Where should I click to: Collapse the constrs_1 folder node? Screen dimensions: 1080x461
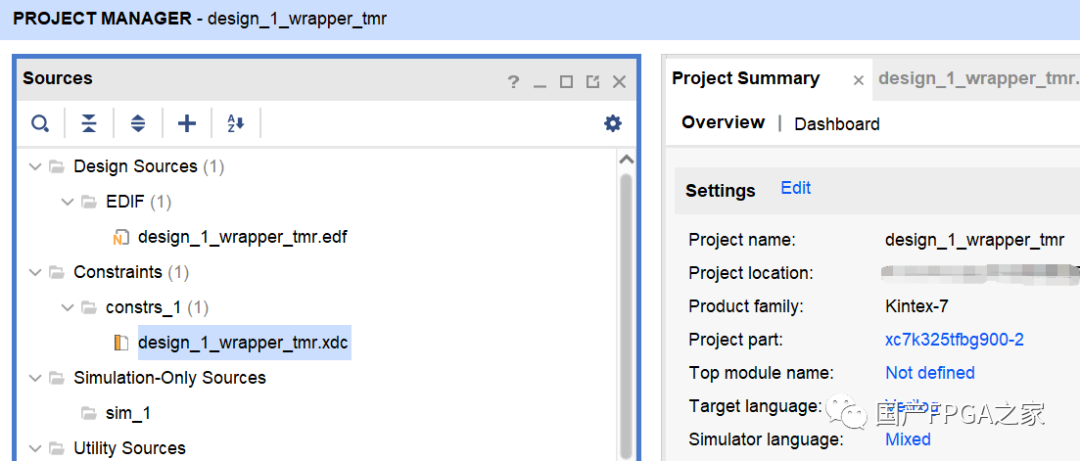[68, 307]
